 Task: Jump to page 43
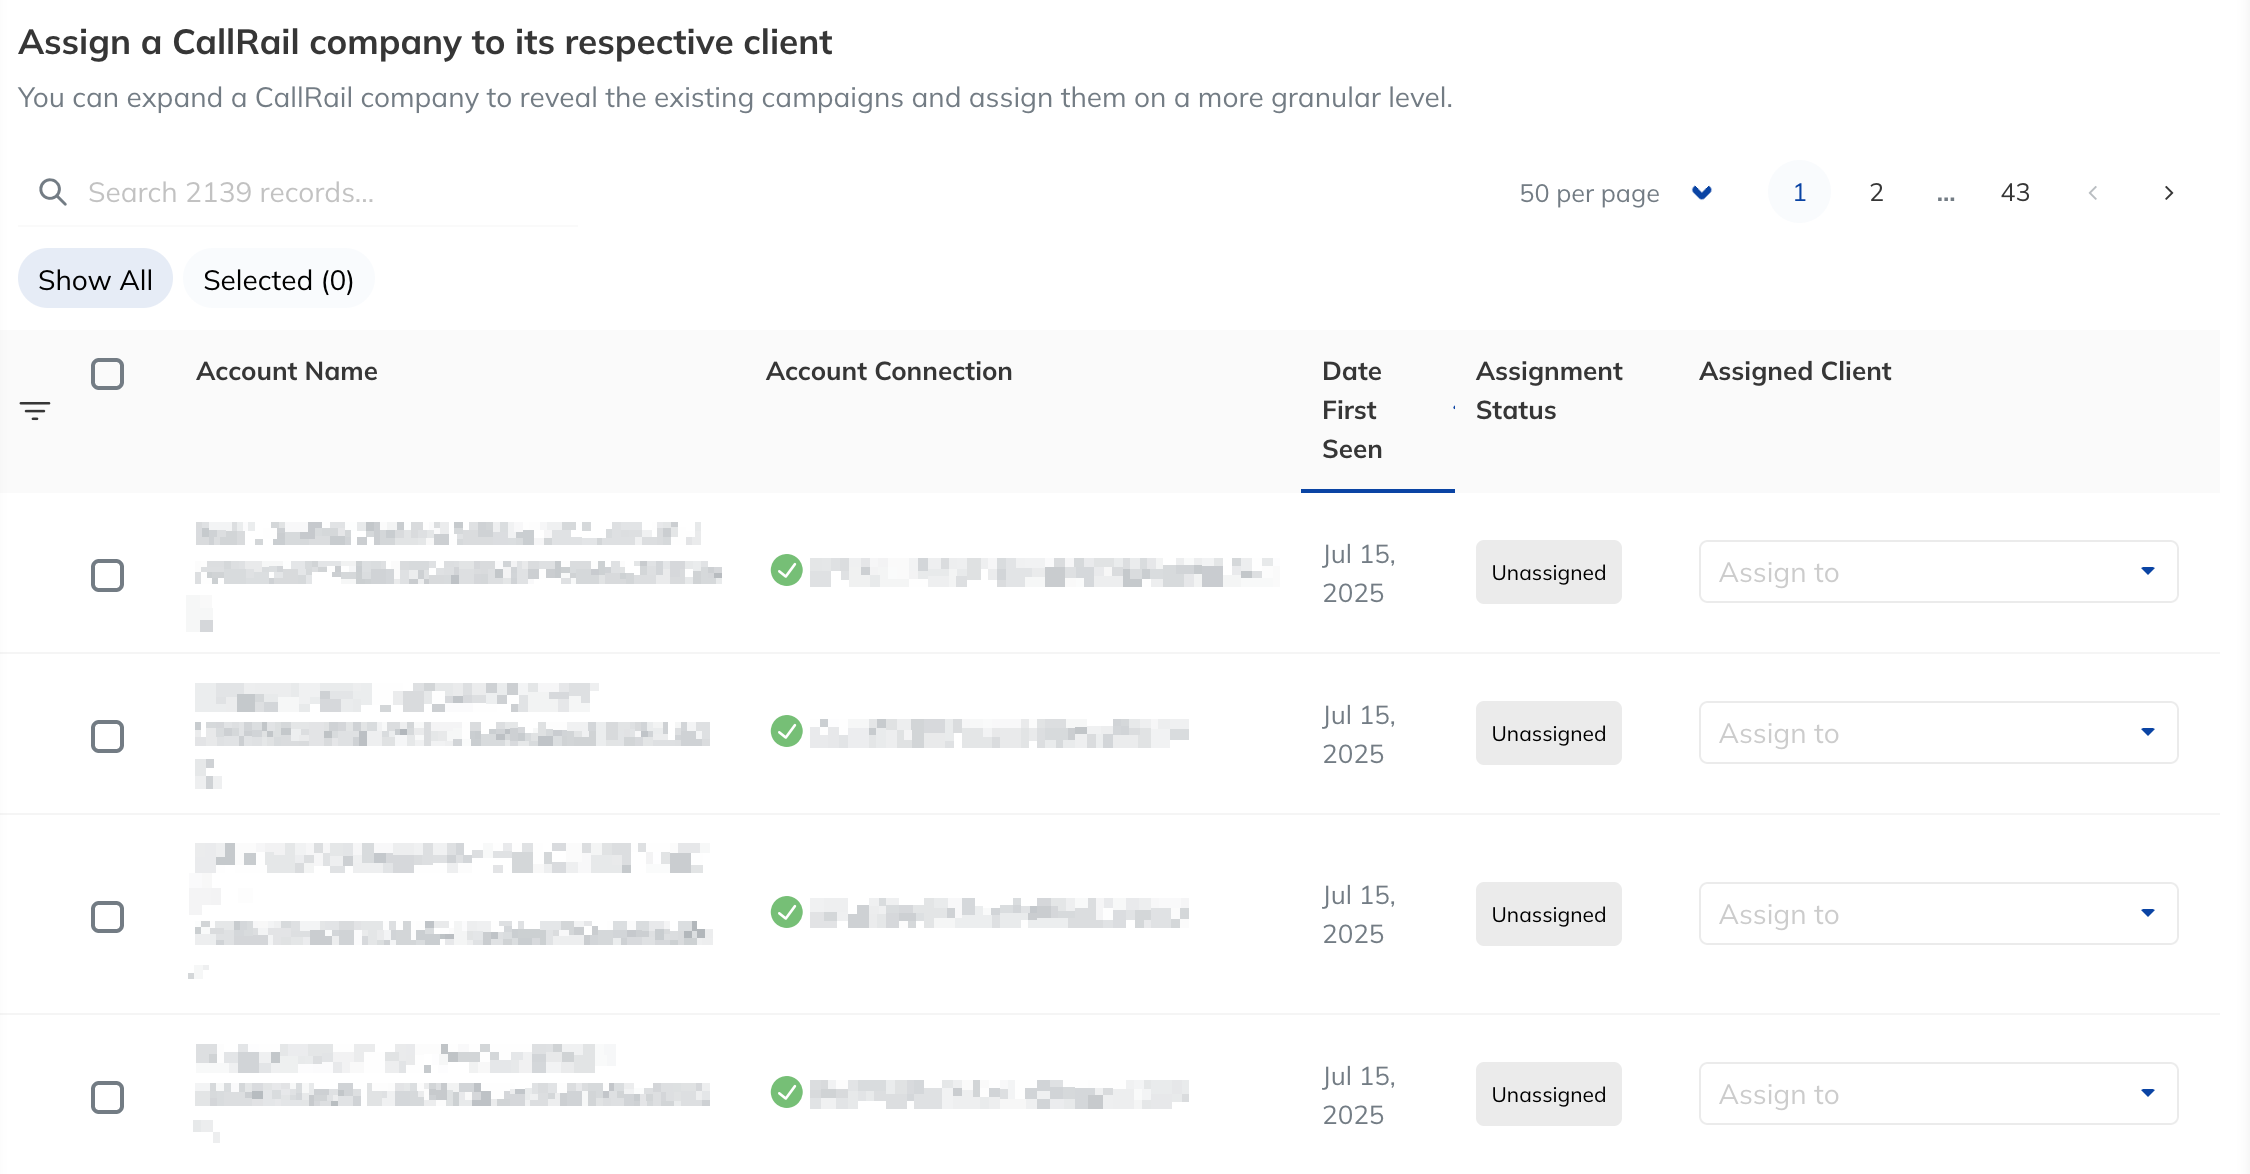click(2015, 192)
